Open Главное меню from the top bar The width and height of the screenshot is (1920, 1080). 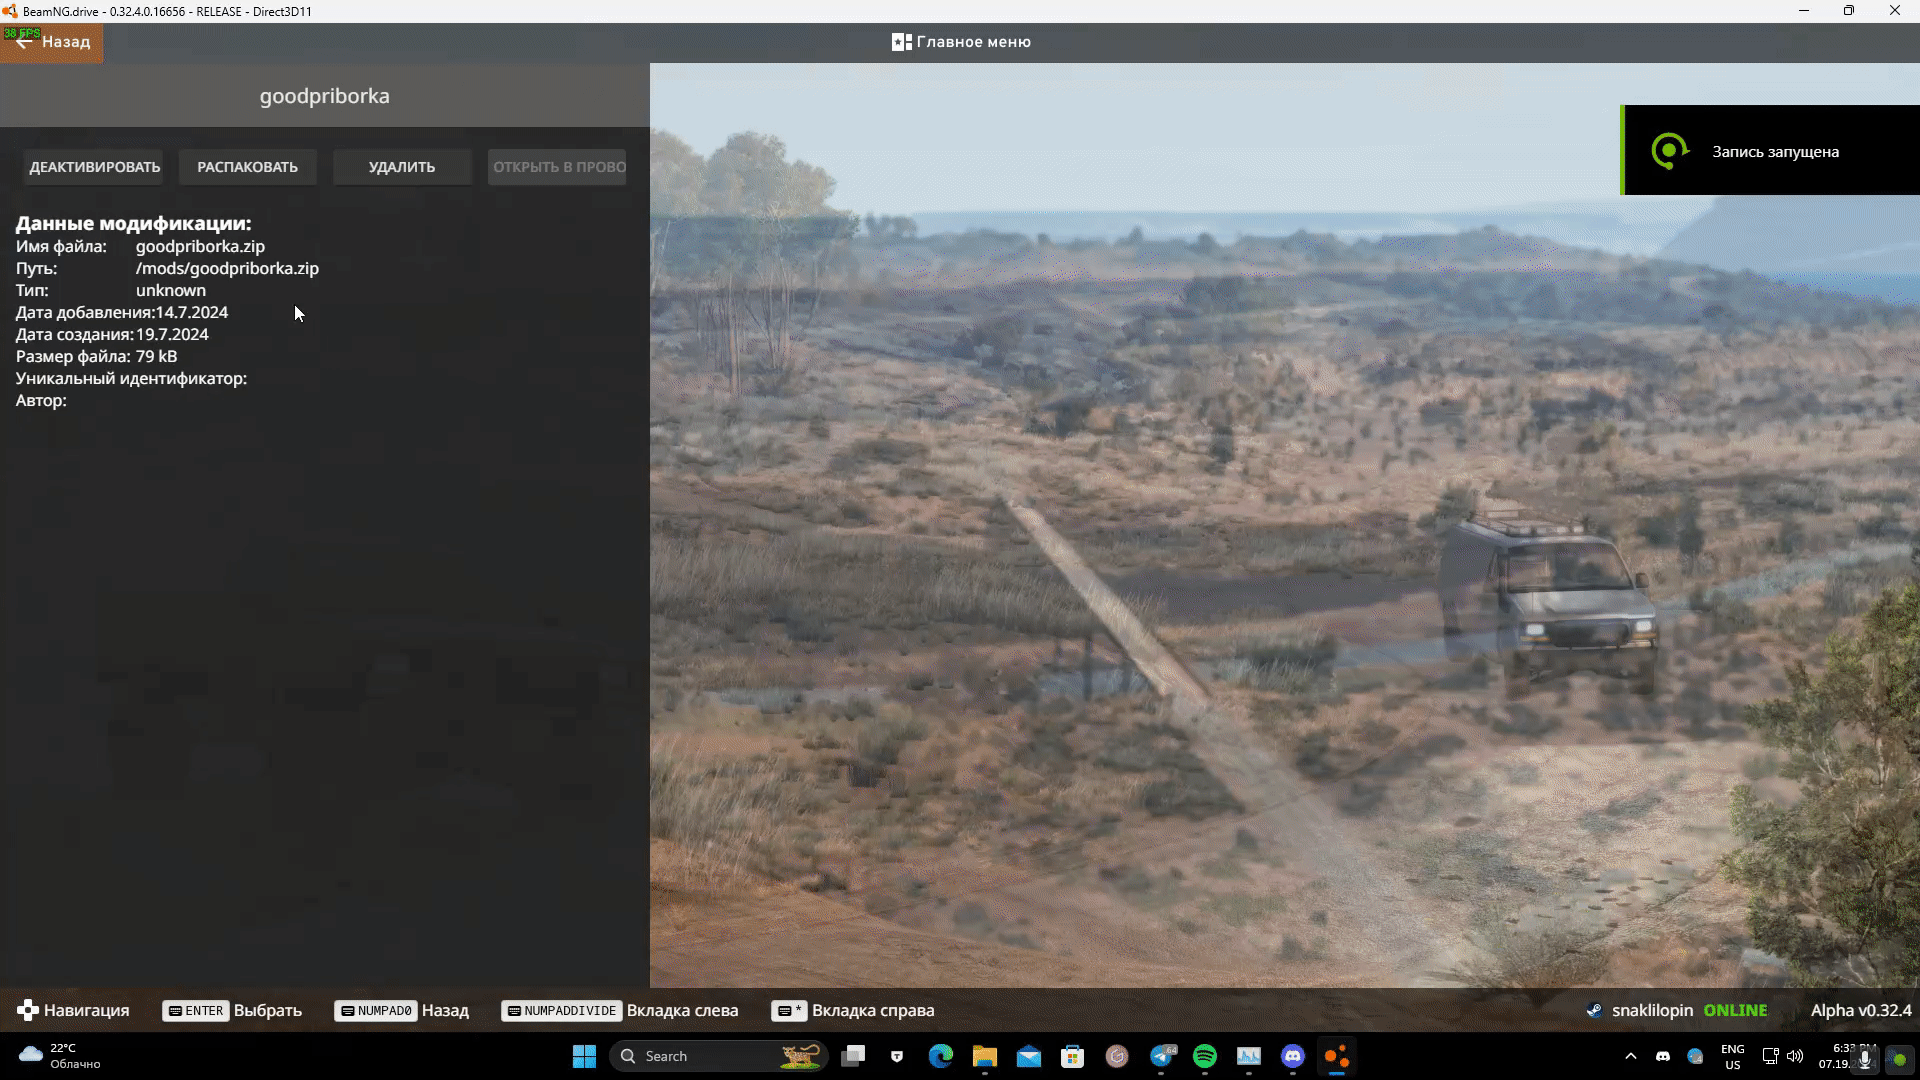pyautogui.click(x=961, y=42)
